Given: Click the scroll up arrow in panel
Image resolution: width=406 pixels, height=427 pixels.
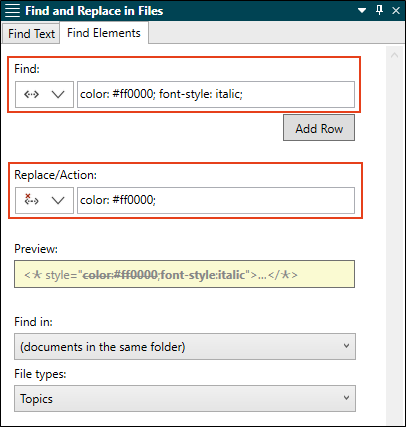Looking at the screenshot, I should tap(395, 55).
